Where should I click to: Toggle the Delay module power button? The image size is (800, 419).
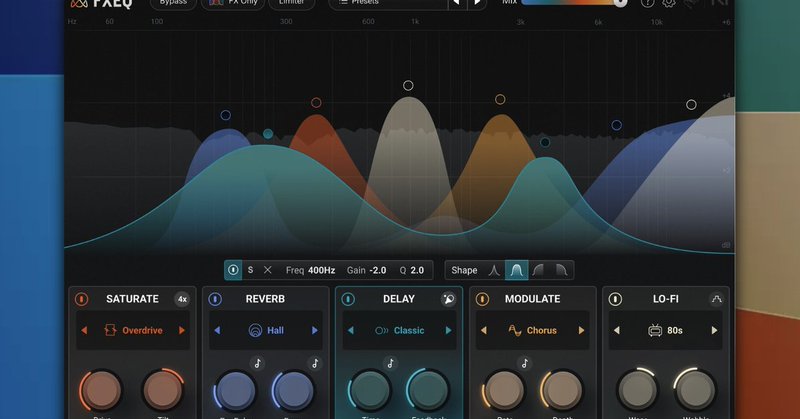(348, 299)
